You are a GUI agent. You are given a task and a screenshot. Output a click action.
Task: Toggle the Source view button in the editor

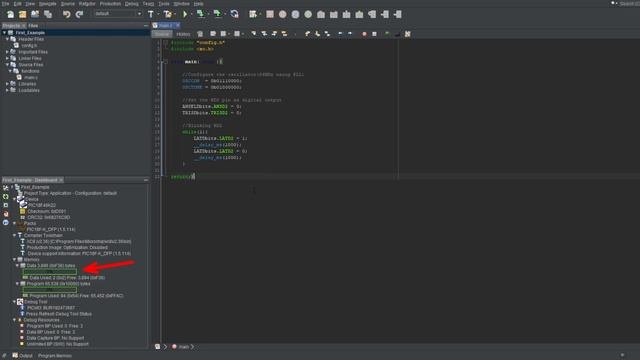point(162,34)
